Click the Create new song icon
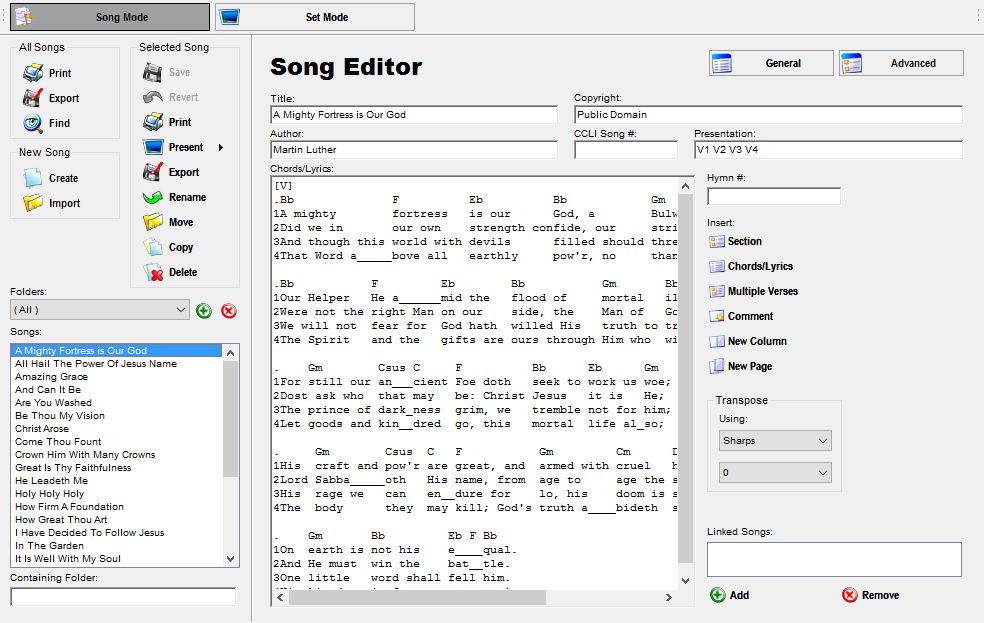Image resolution: width=984 pixels, height=623 pixels. tap(33, 178)
